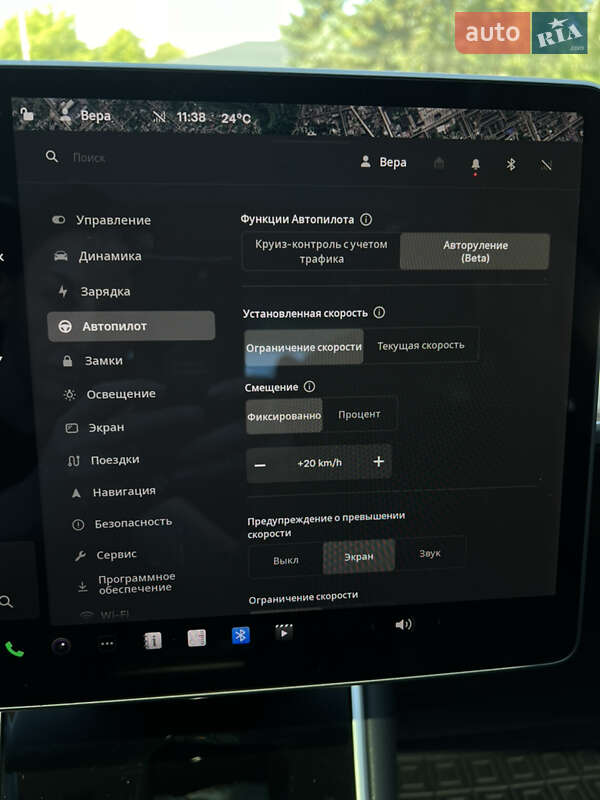Show info for Функции Автопилота
Screen dimensions: 600x800
click(366, 219)
